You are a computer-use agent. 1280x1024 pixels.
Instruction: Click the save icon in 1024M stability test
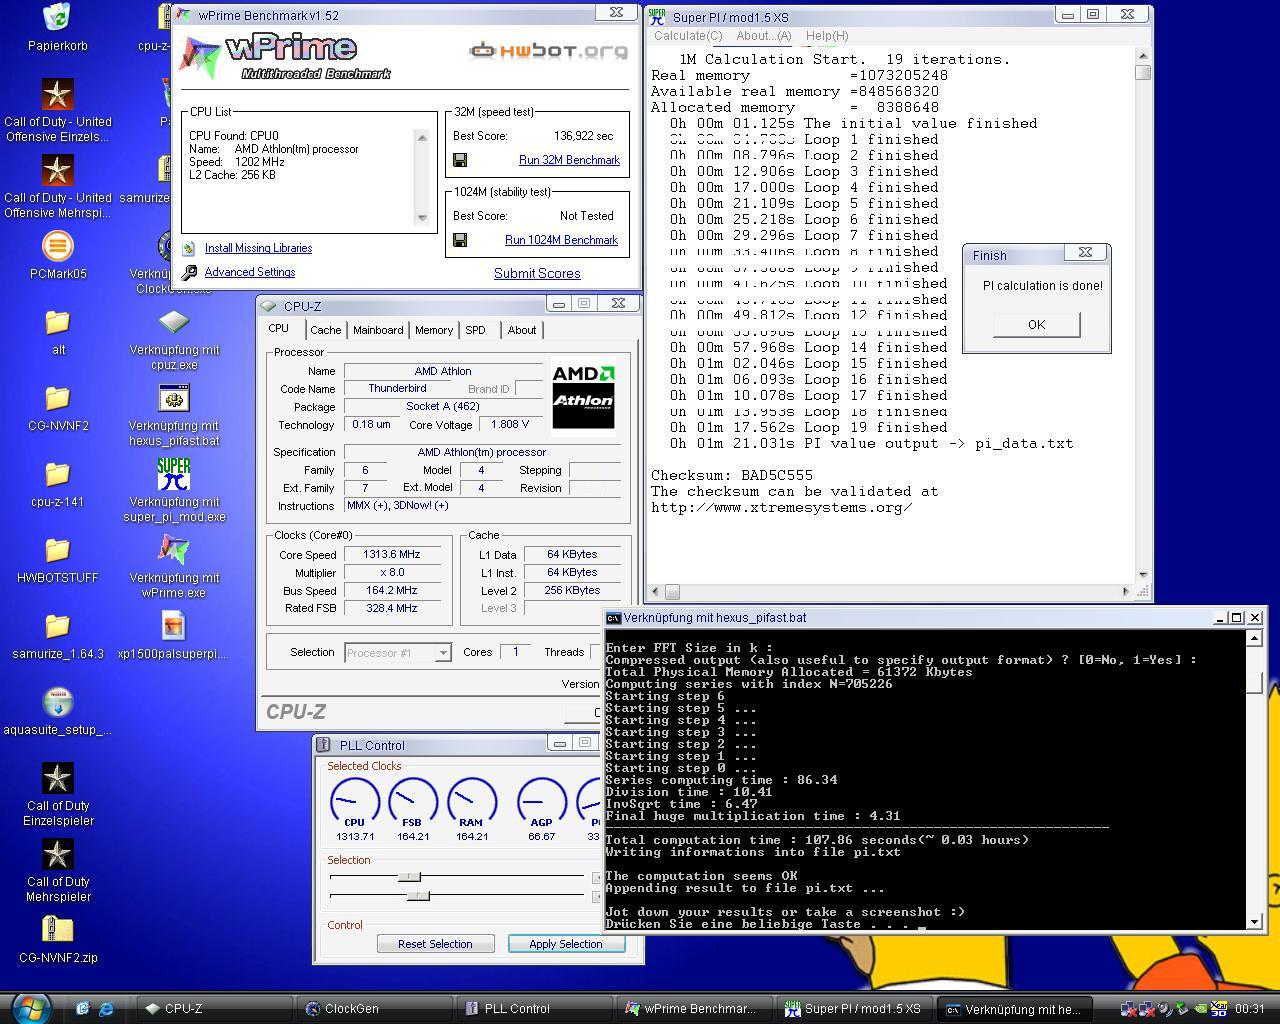coord(460,240)
